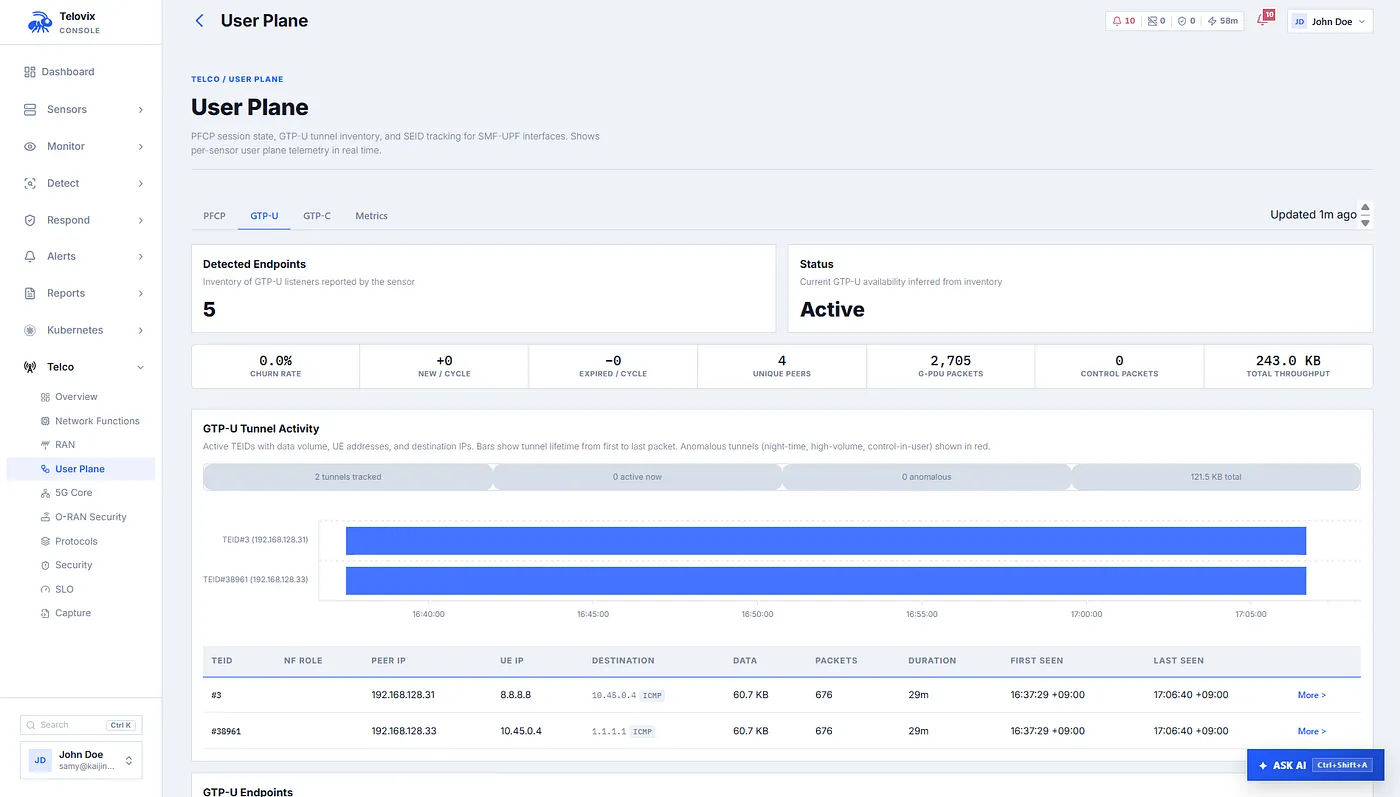Click the Kubernetes wheel icon

click(30, 330)
